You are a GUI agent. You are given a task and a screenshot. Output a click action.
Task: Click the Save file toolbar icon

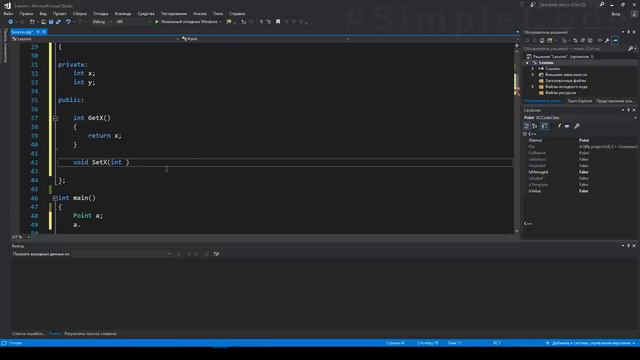pyautogui.click(x=51, y=22)
